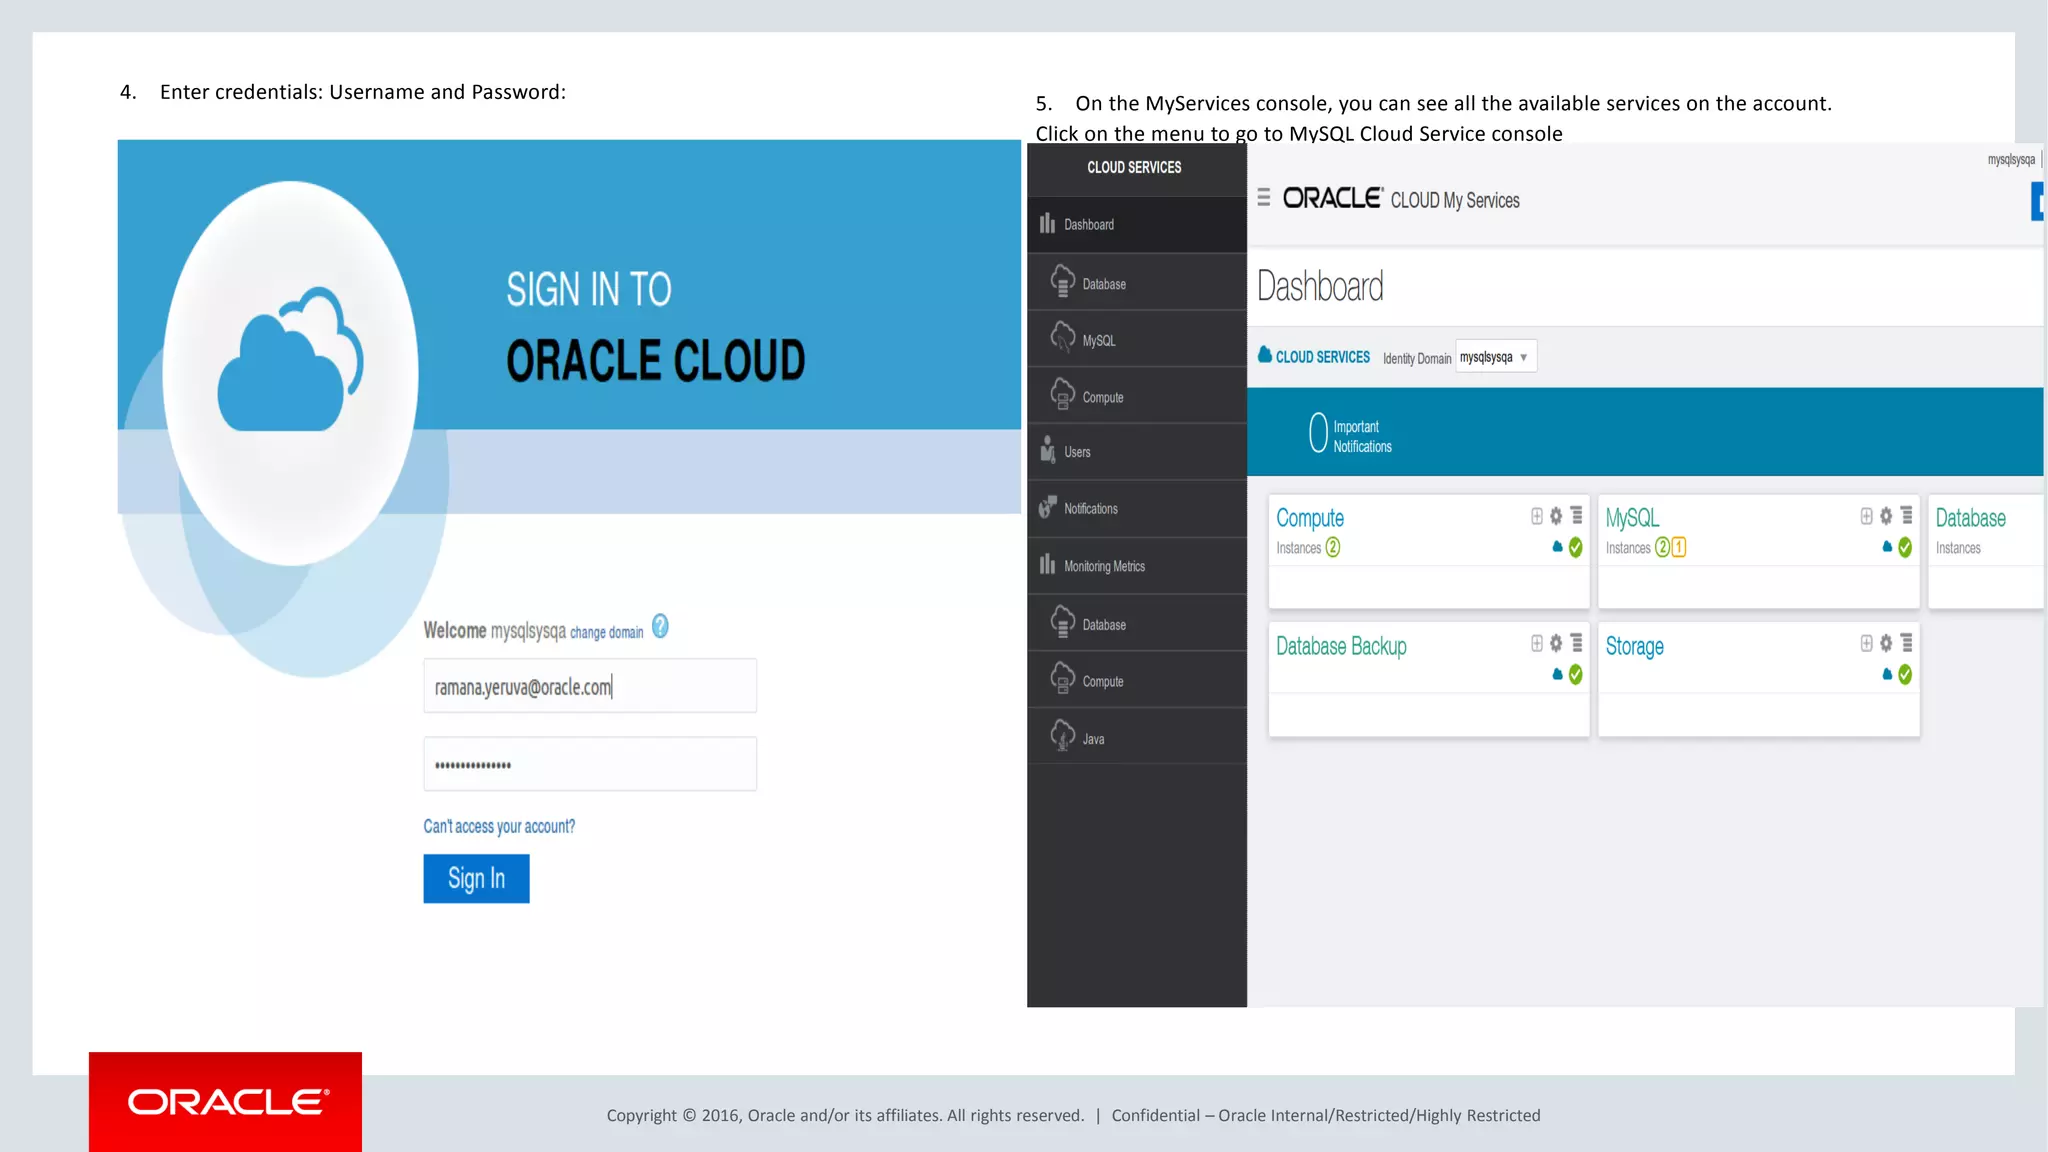
Task: Click the blue cloud icon on the MySQL card
Action: pyautogui.click(x=1887, y=547)
